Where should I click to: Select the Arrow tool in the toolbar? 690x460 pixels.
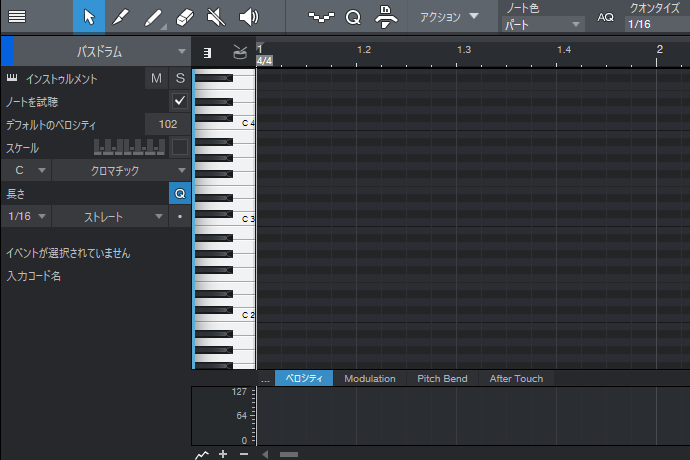tap(88, 16)
